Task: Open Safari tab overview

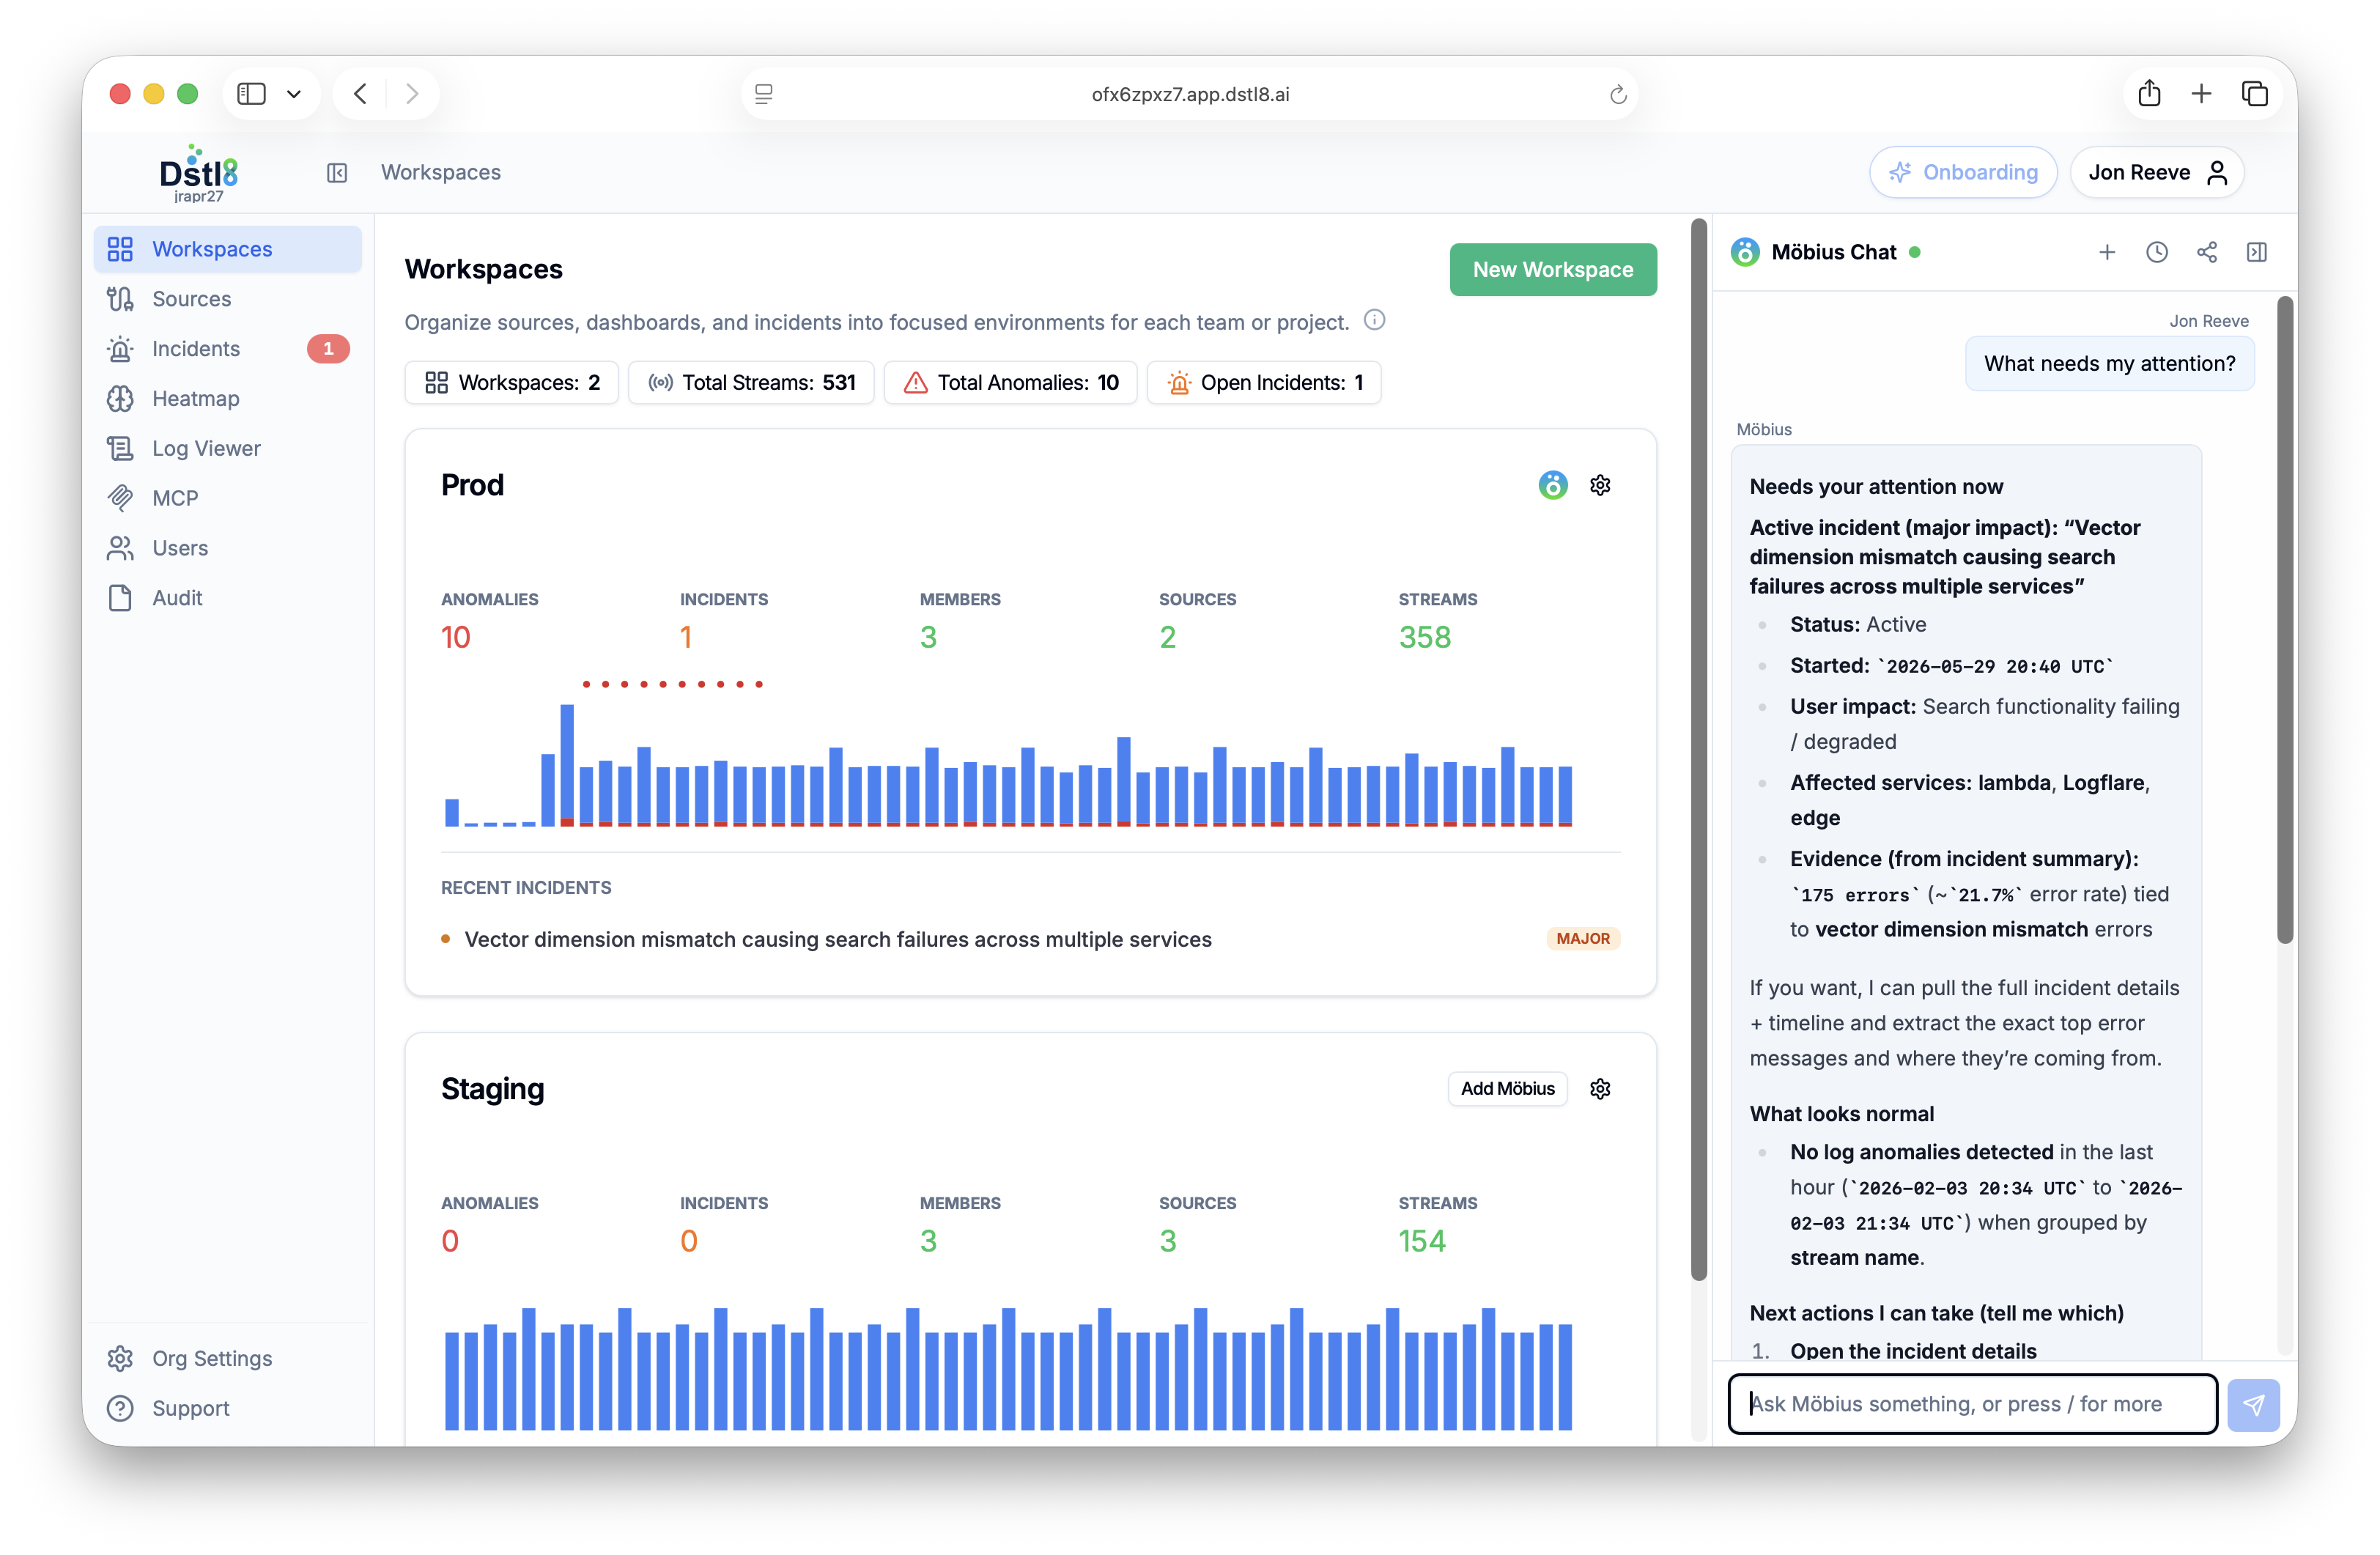Action: pos(2254,94)
